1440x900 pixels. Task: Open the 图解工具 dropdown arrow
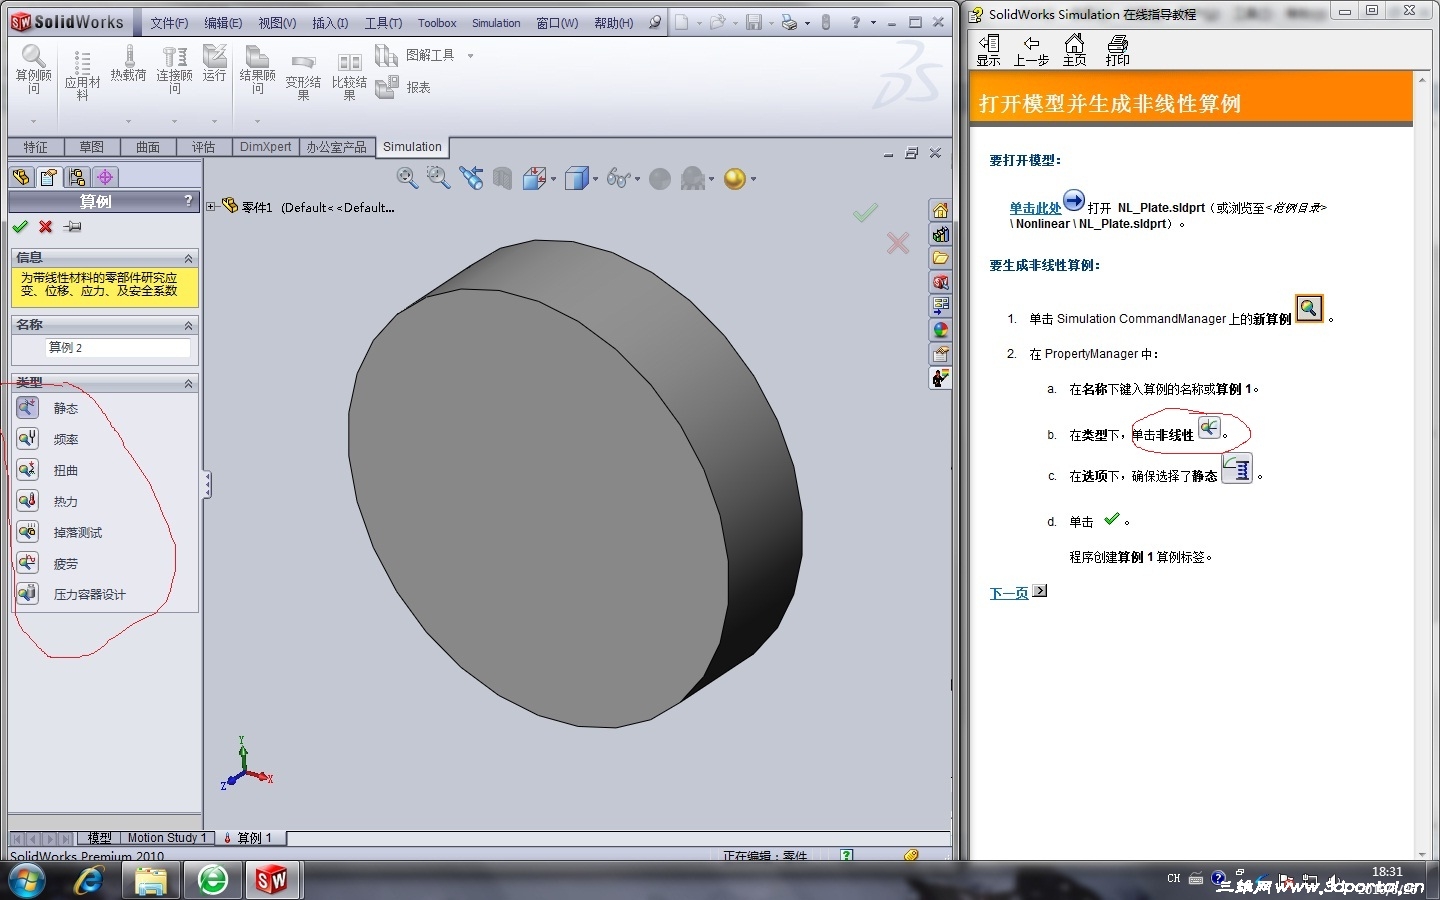470,56
